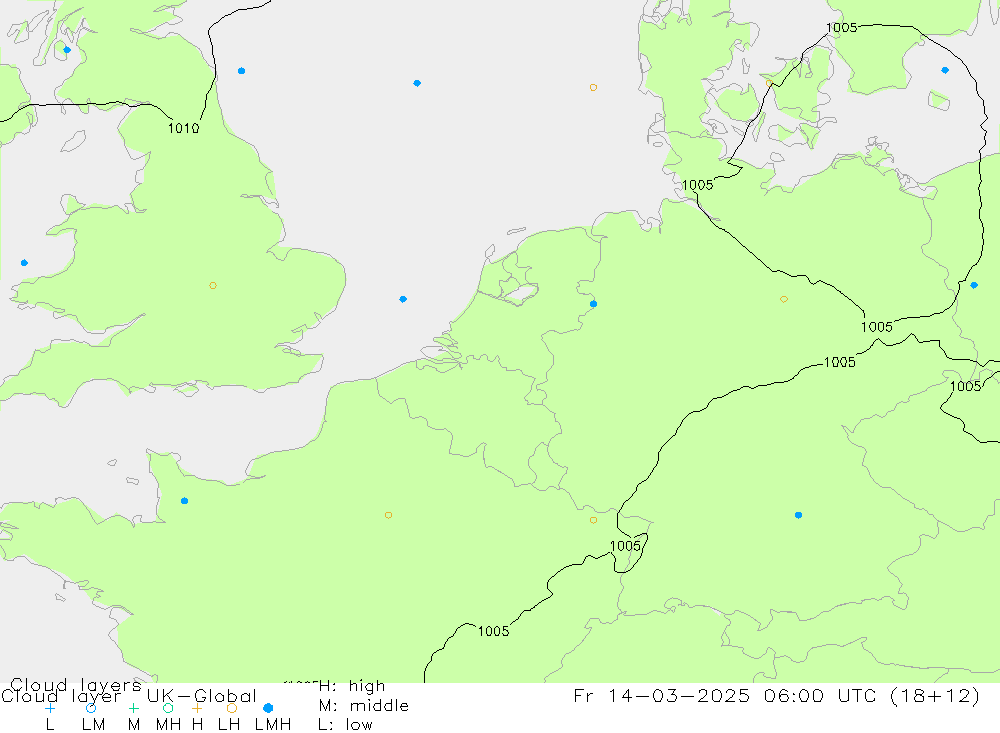The width and height of the screenshot is (1000, 733).
Task: Select the LH circle marker over northern Germany
Action: coord(784,299)
